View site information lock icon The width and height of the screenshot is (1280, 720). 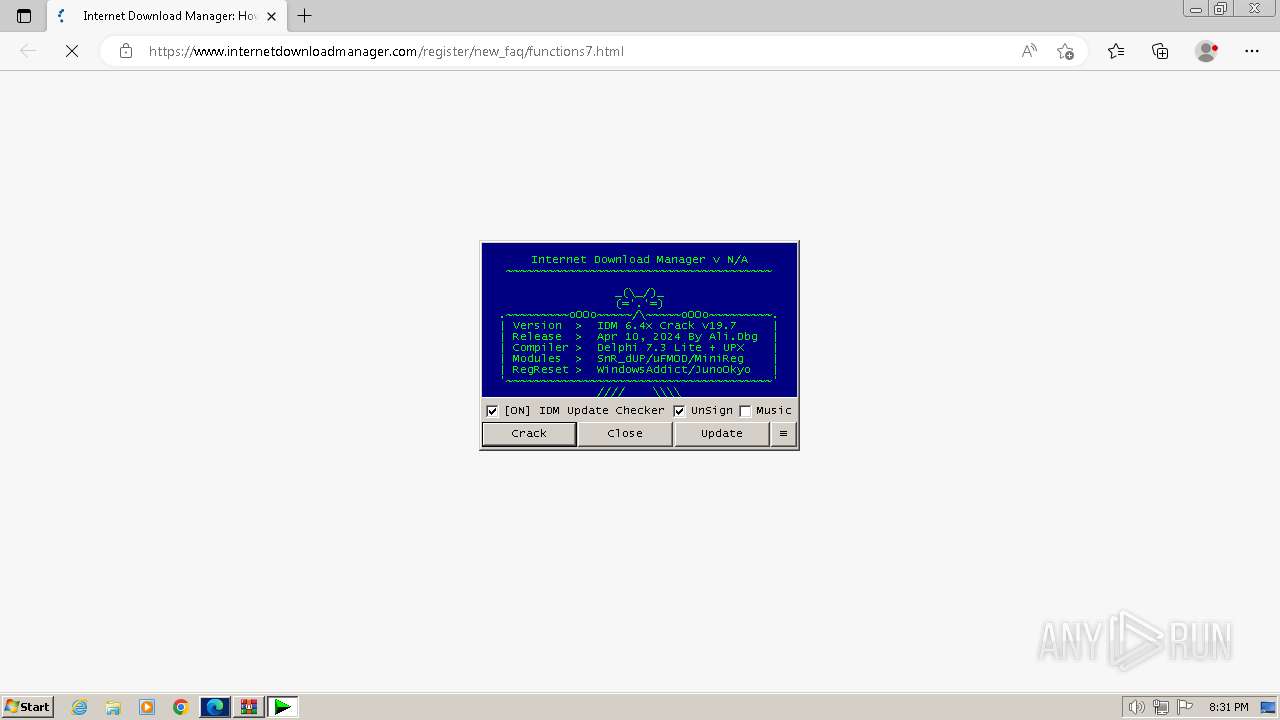126,51
